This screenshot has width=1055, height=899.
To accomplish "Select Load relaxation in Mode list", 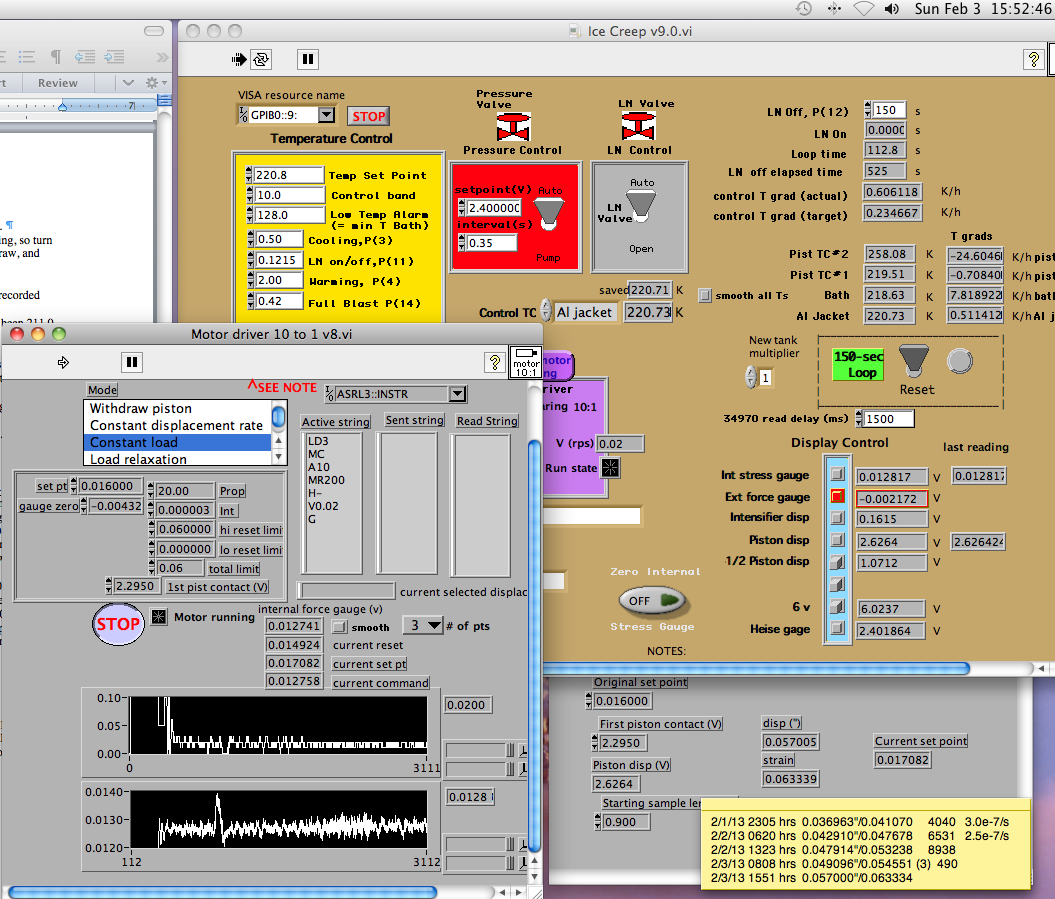I will pyautogui.click(x=138, y=460).
